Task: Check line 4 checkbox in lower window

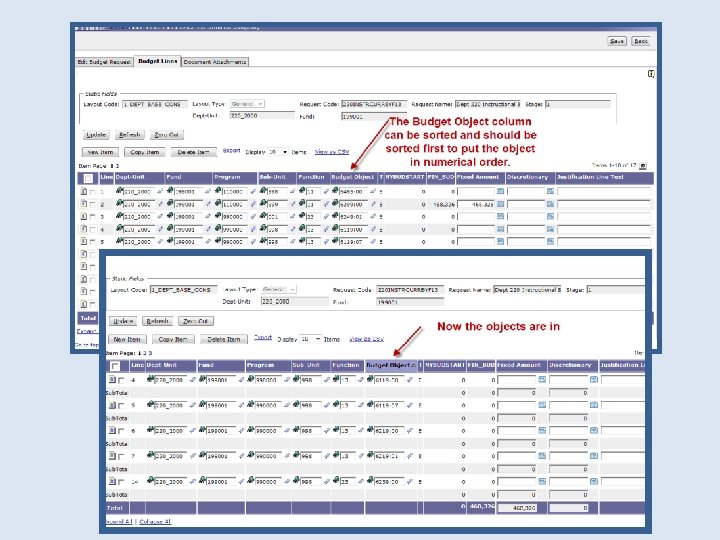Action: (x=121, y=380)
